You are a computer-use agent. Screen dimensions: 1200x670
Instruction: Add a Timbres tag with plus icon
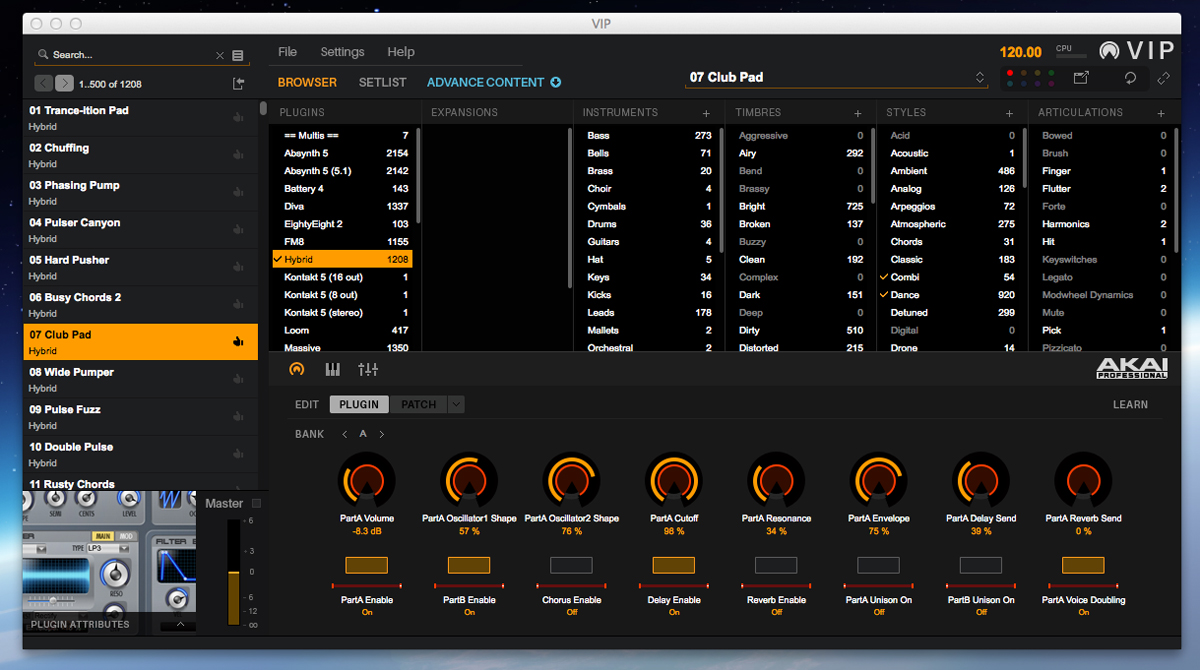[x=857, y=113]
